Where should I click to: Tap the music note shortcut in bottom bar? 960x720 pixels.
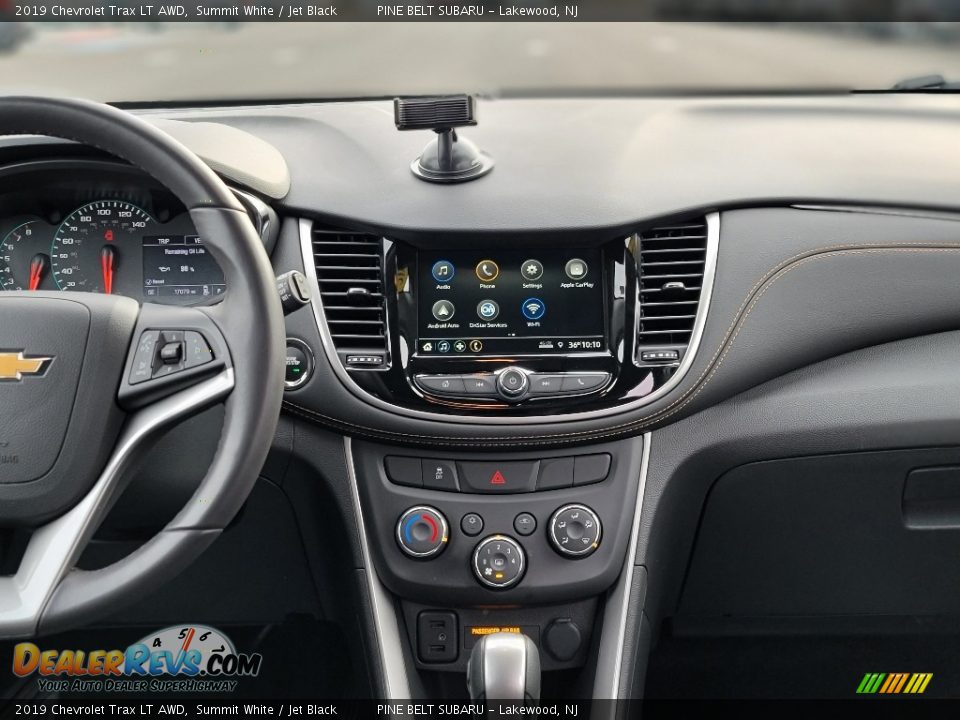443,347
